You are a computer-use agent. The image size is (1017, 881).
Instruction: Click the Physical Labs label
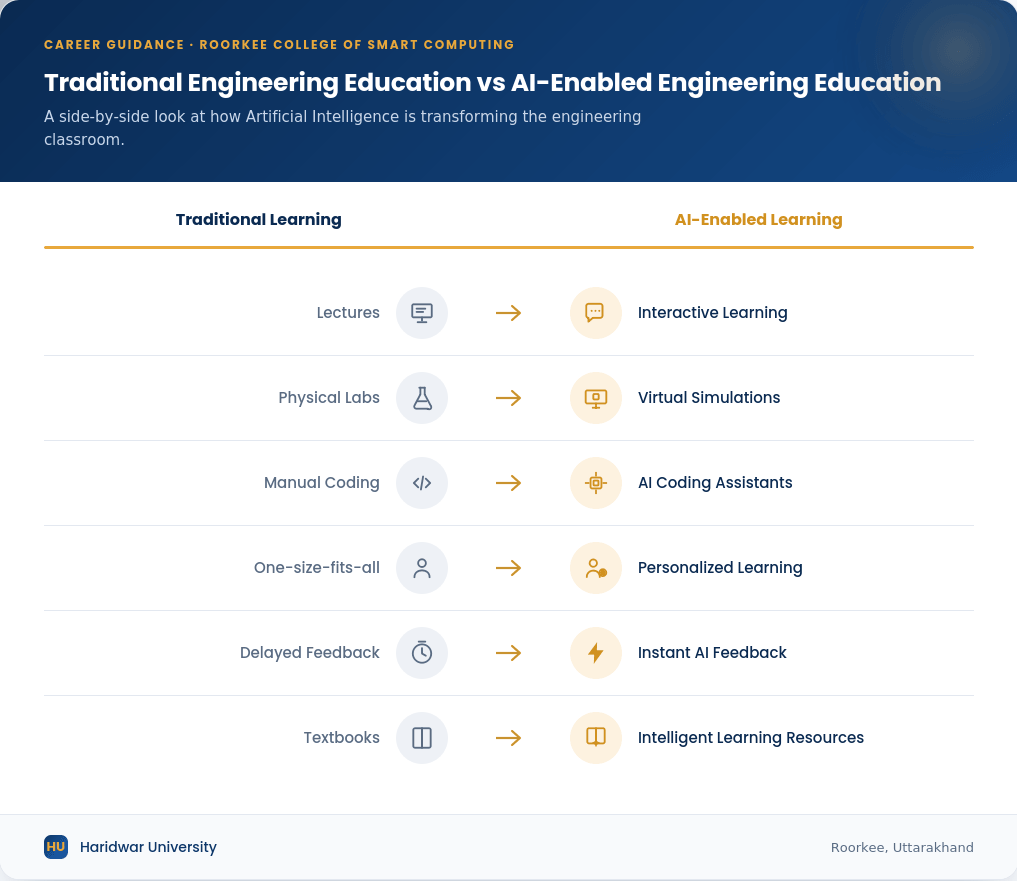click(329, 398)
